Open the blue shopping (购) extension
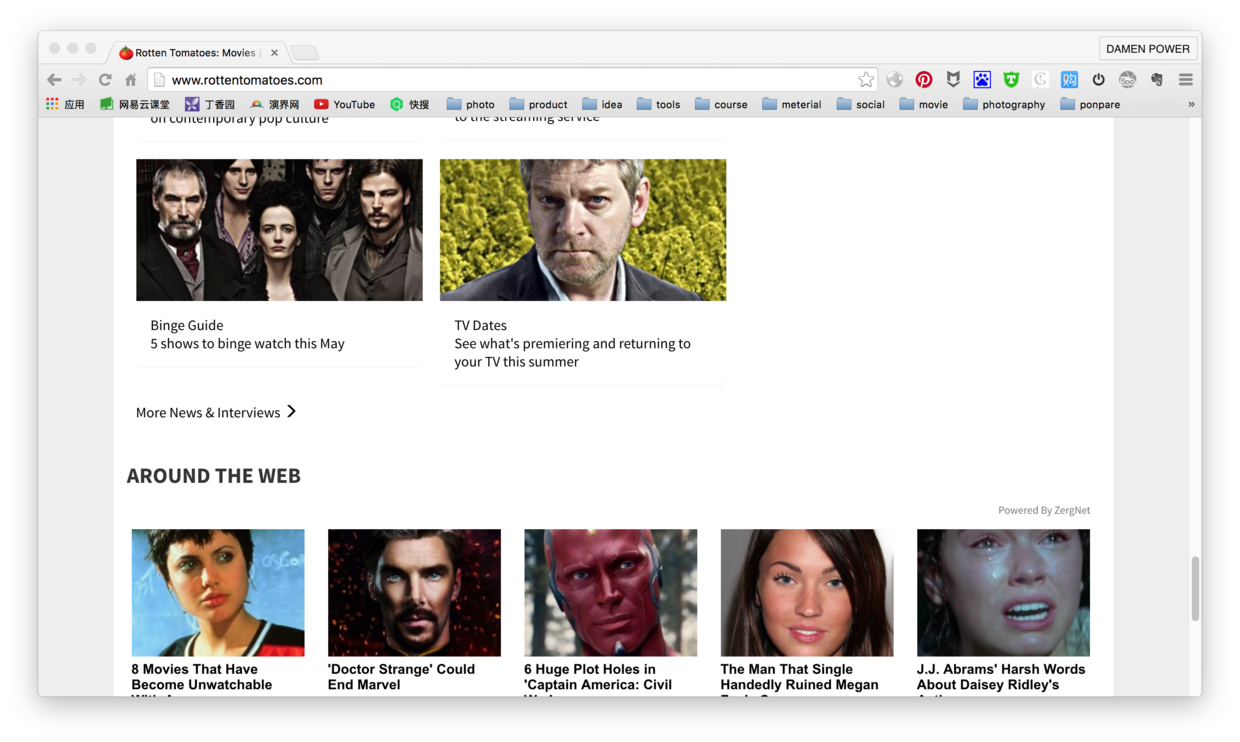 pos(1069,80)
